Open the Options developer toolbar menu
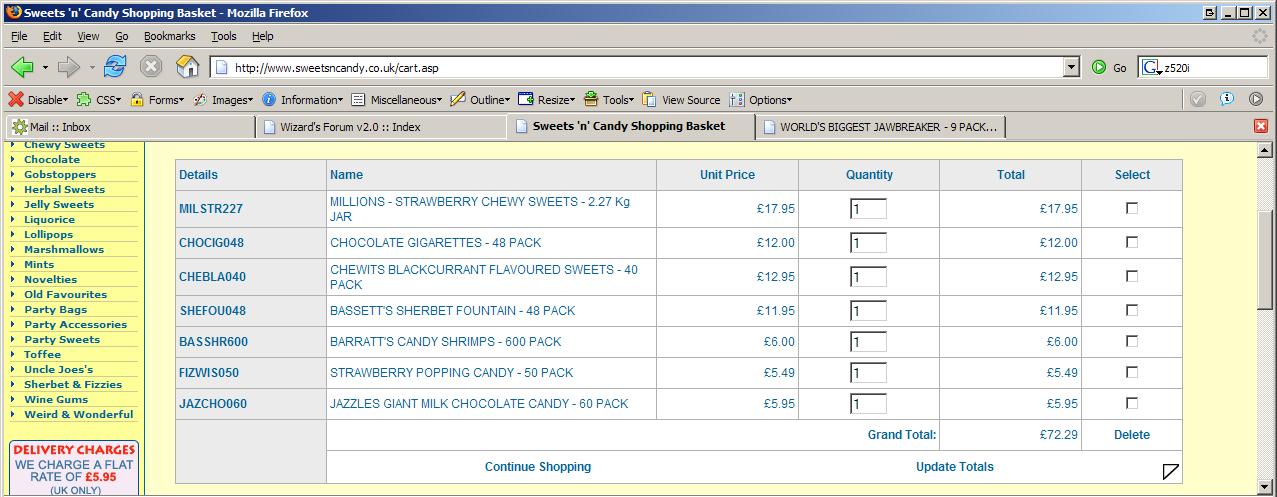 761,100
